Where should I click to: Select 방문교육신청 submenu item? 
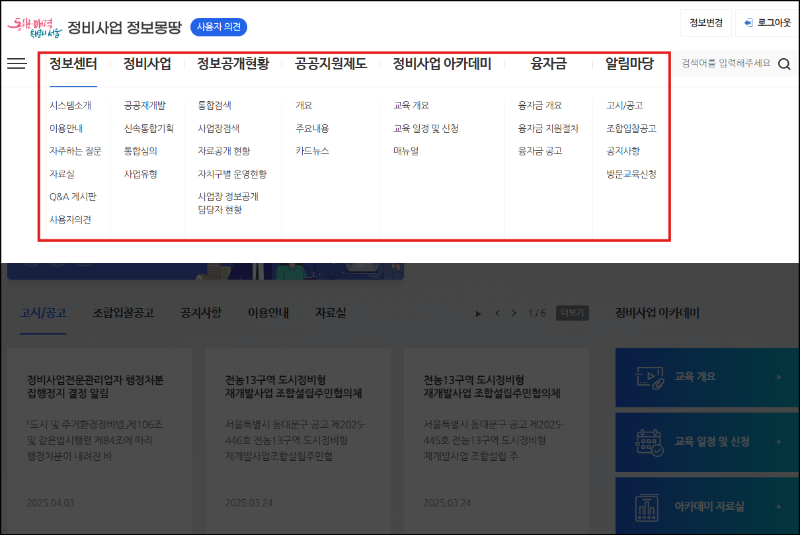tap(631, 174)
